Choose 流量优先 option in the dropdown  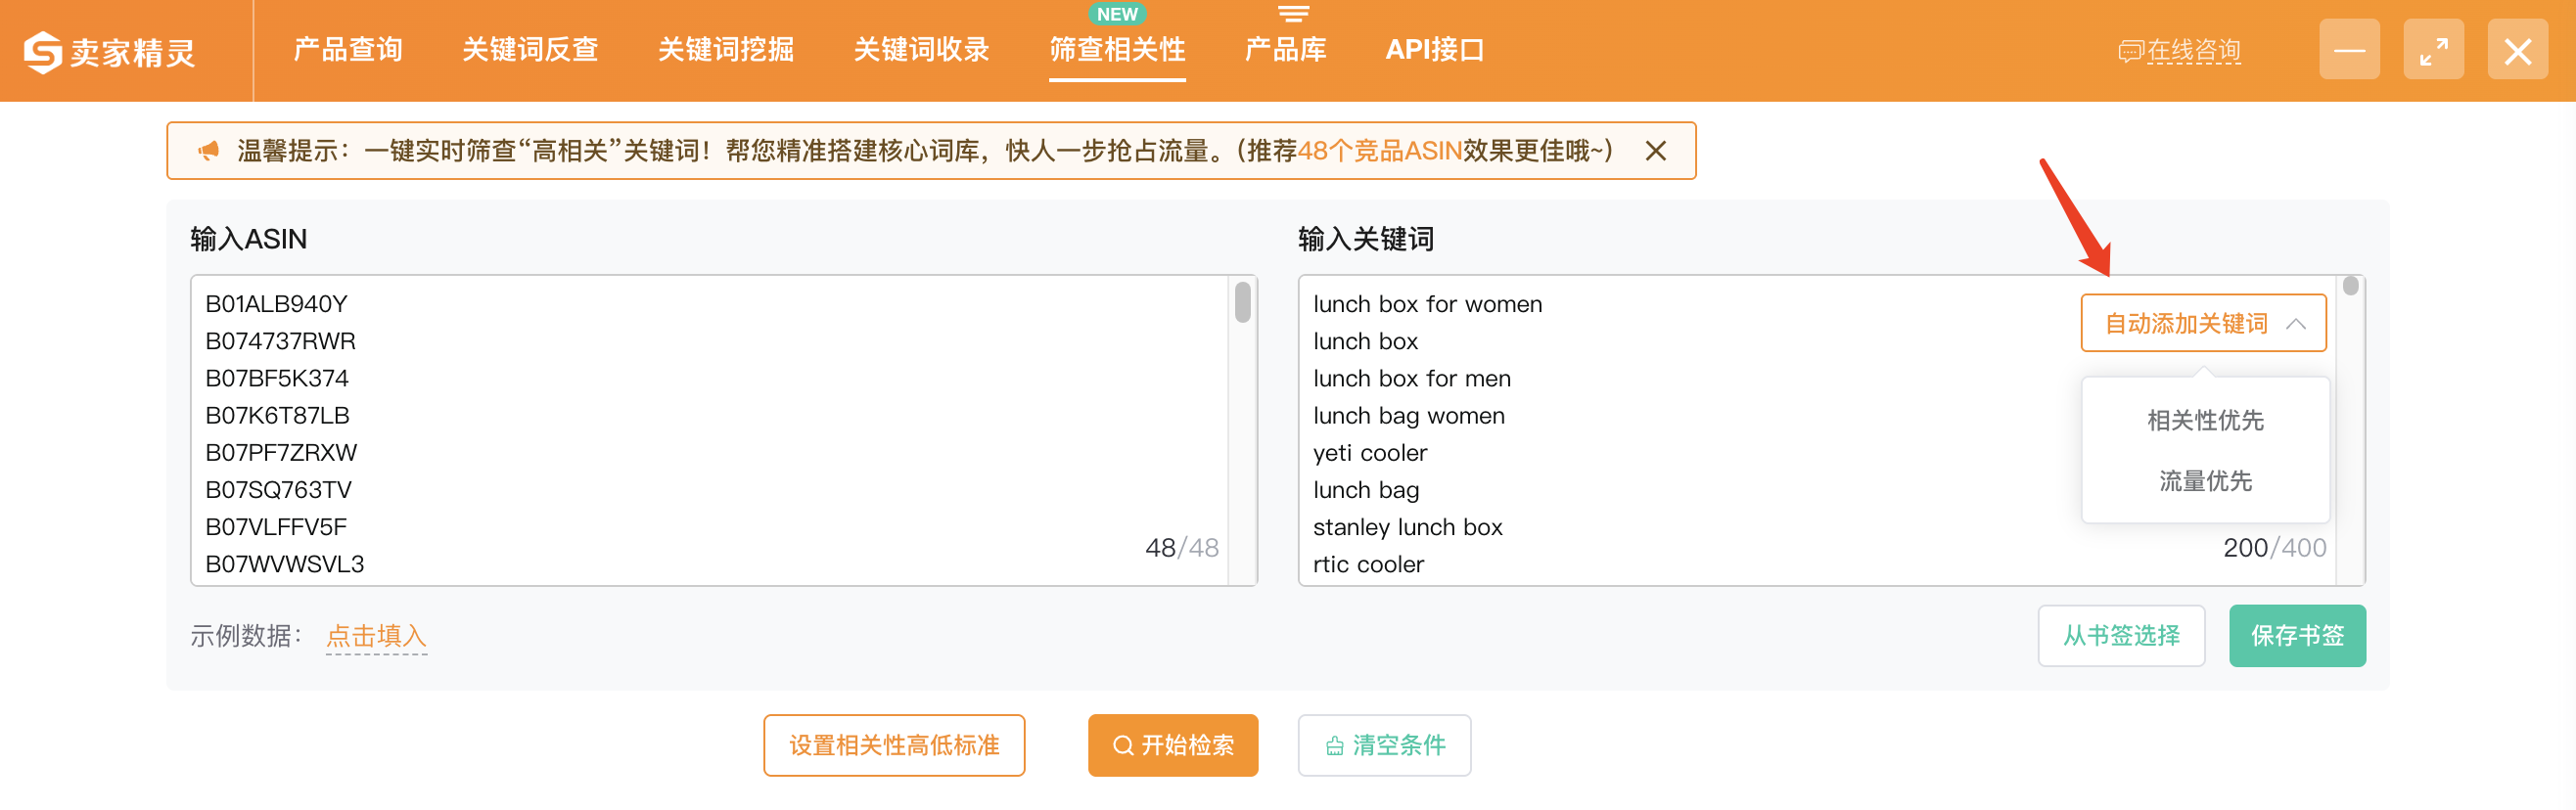tap(2205, 481)
